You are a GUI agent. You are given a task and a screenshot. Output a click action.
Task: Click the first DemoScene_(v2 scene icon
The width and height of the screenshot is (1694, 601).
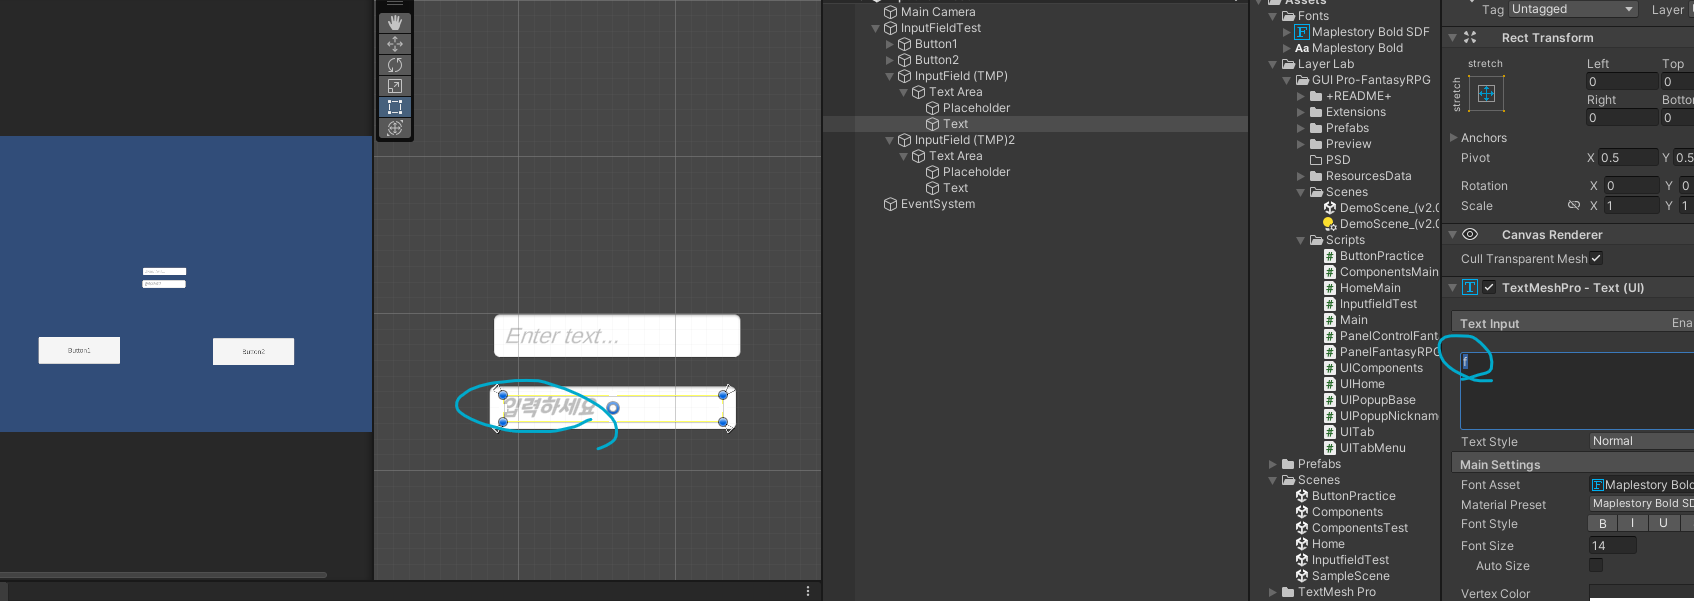(1330, 208)
